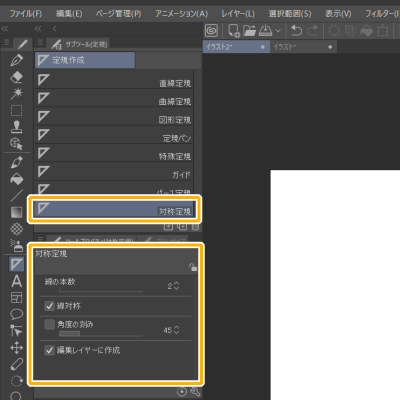Click the Save icon in command bar
This screenshot has height=400, width=400.
pos(266,31)
